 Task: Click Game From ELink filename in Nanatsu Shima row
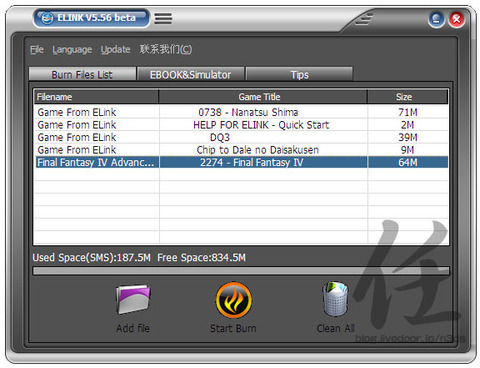pos(77,112)
